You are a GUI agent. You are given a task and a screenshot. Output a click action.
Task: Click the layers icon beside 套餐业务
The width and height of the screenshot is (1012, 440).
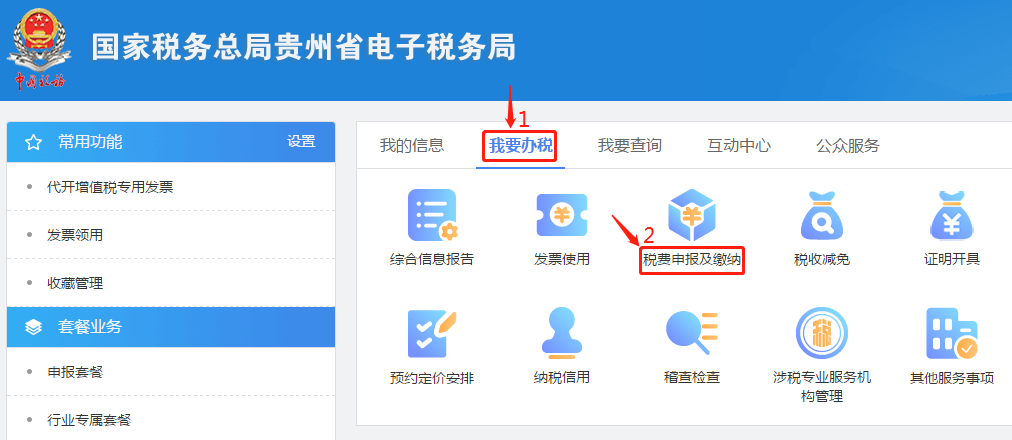pyautogui.click(x=33, y=328)
